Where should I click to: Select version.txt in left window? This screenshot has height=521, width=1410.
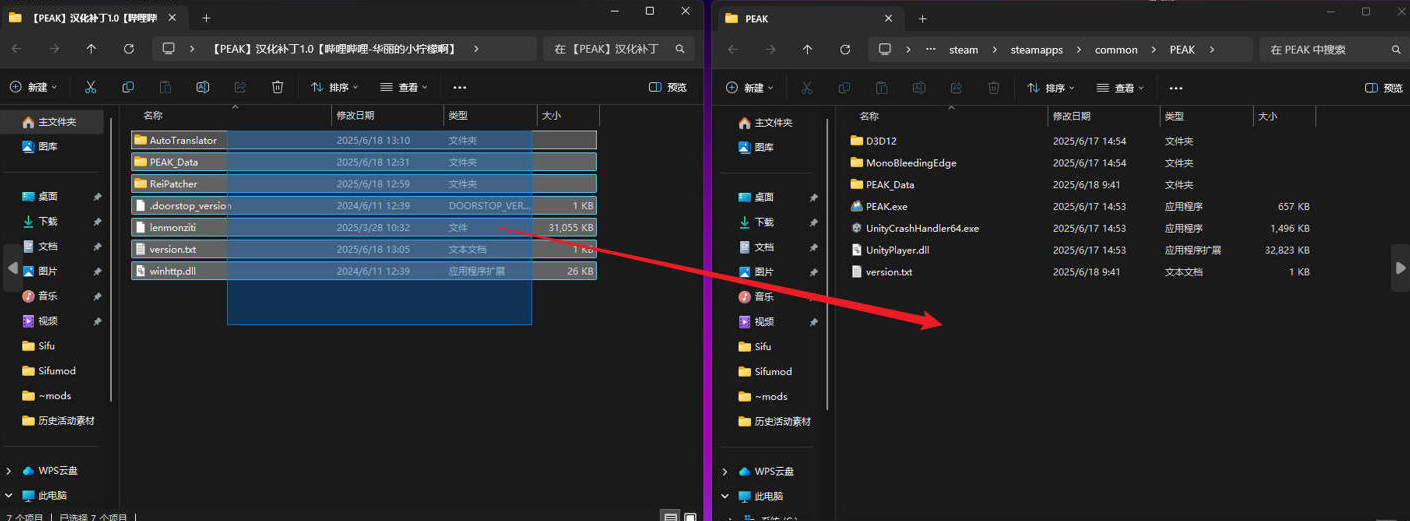(x=364, y=249)
